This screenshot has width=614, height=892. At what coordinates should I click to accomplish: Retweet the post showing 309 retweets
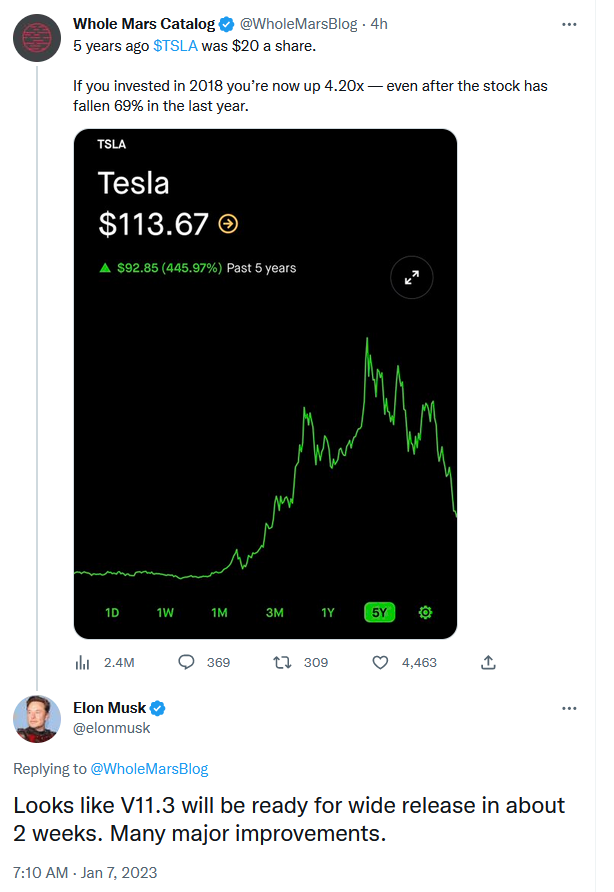[282, 662]
